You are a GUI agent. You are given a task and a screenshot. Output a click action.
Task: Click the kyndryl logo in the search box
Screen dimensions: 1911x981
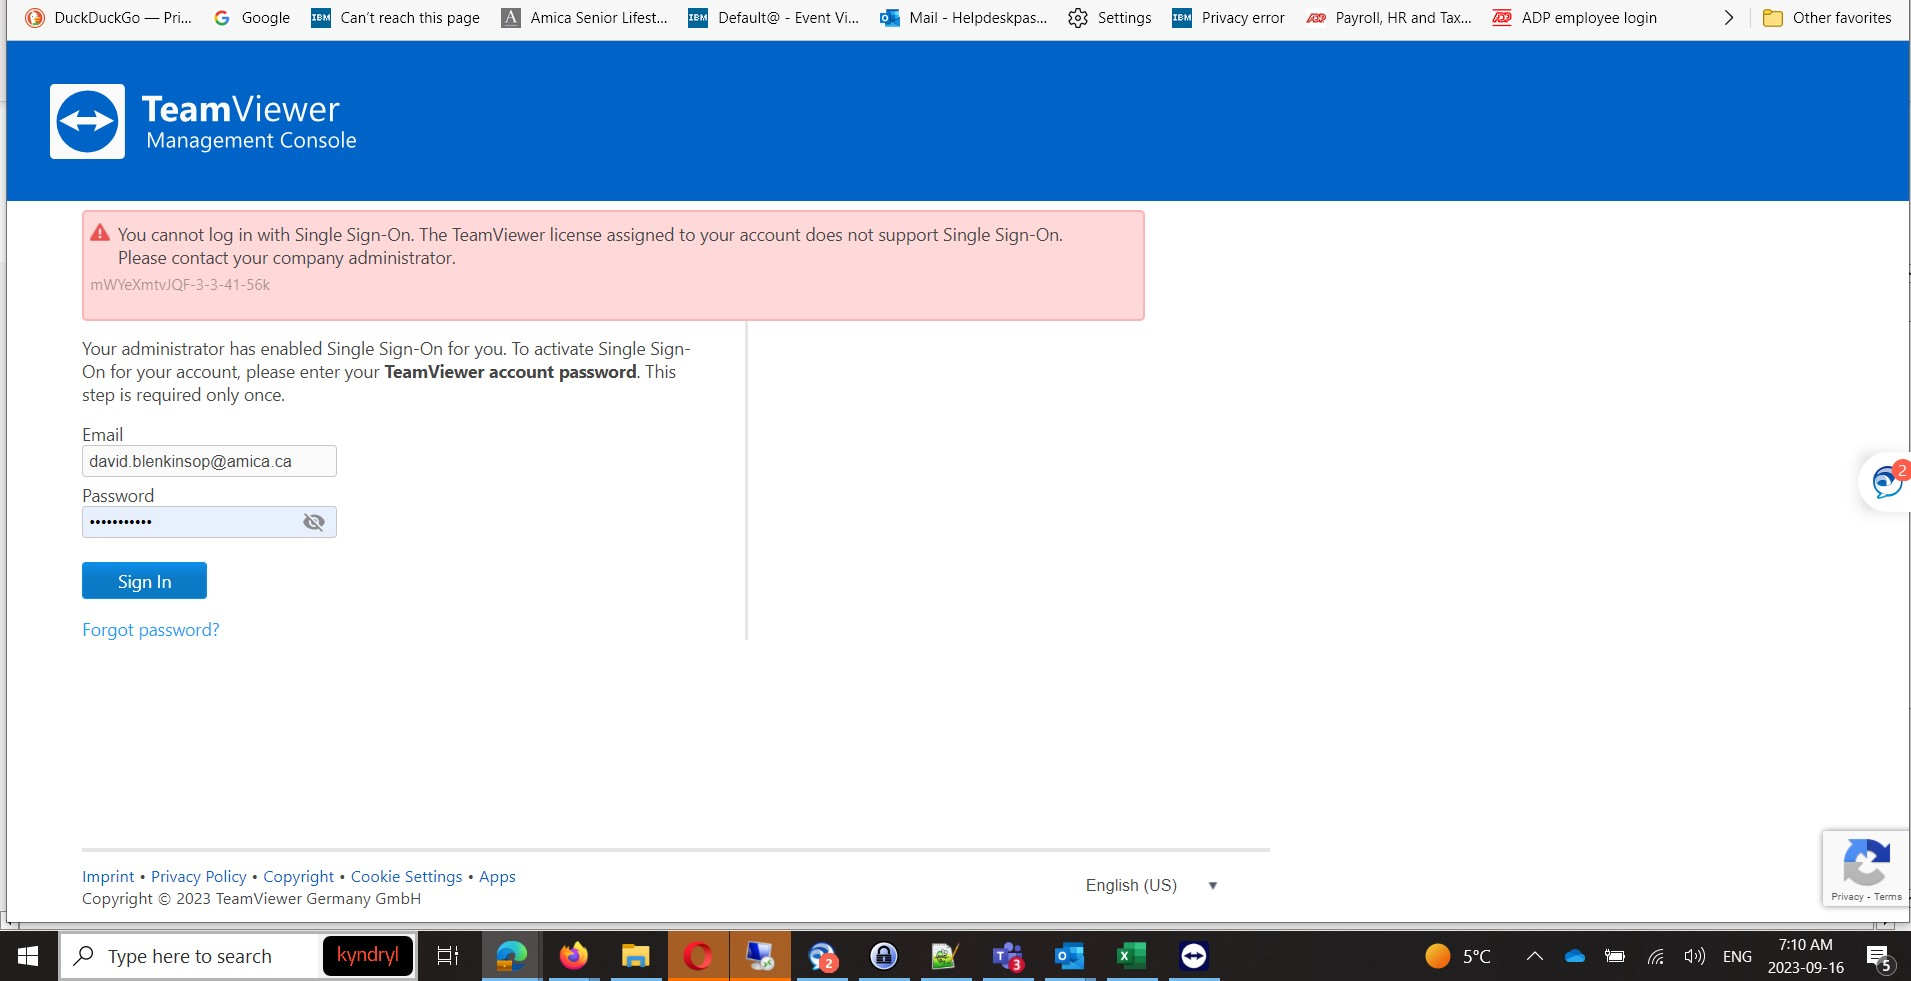[x=368, y=955]
